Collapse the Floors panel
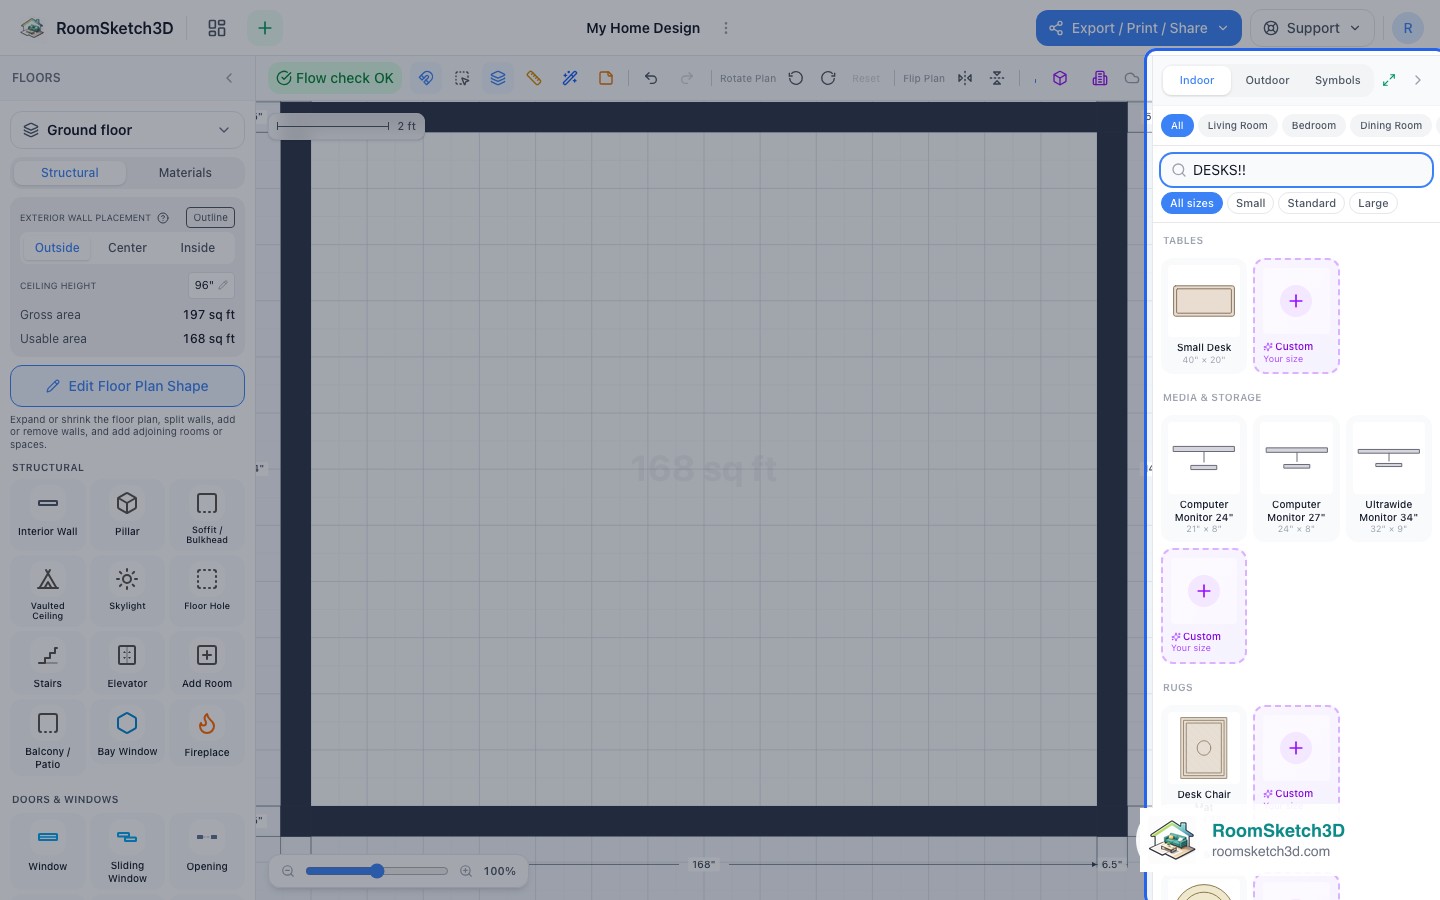1440x900 pixels. click(229, 78)
